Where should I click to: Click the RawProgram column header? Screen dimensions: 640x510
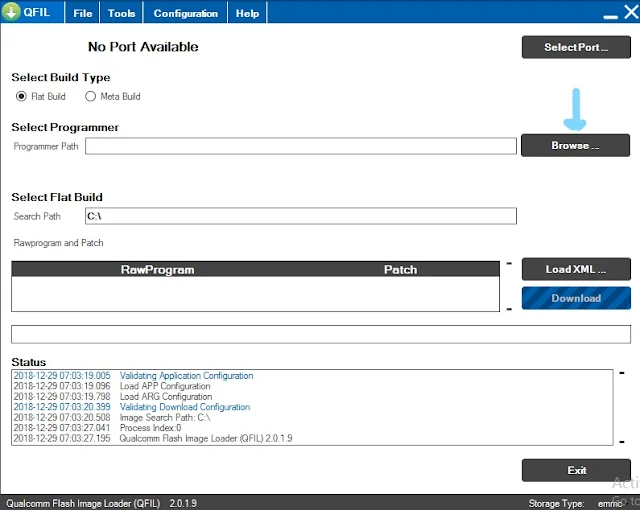tap(158, 270)
